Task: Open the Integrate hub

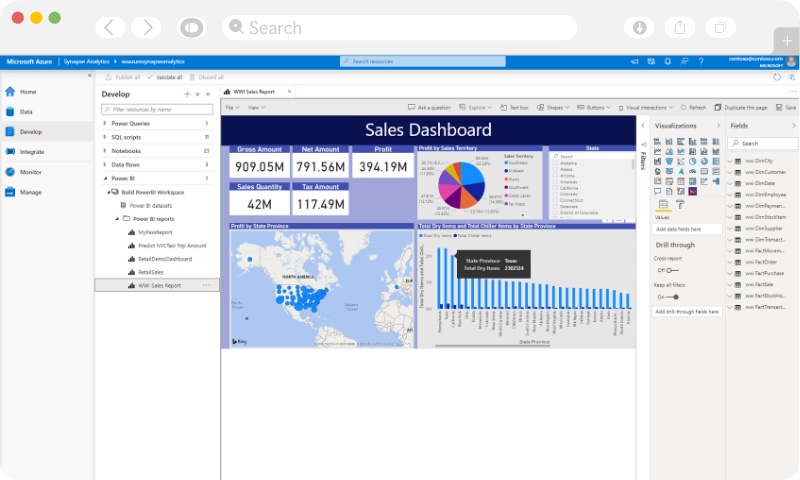Action: pos(25,151)
